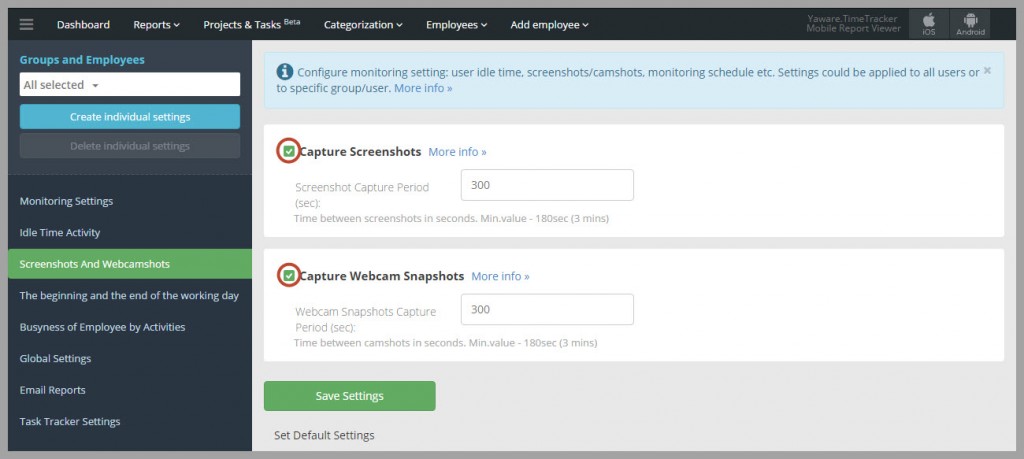Select Idle Time Activity
Screen dimensions: 1024x459
(59, 232)
